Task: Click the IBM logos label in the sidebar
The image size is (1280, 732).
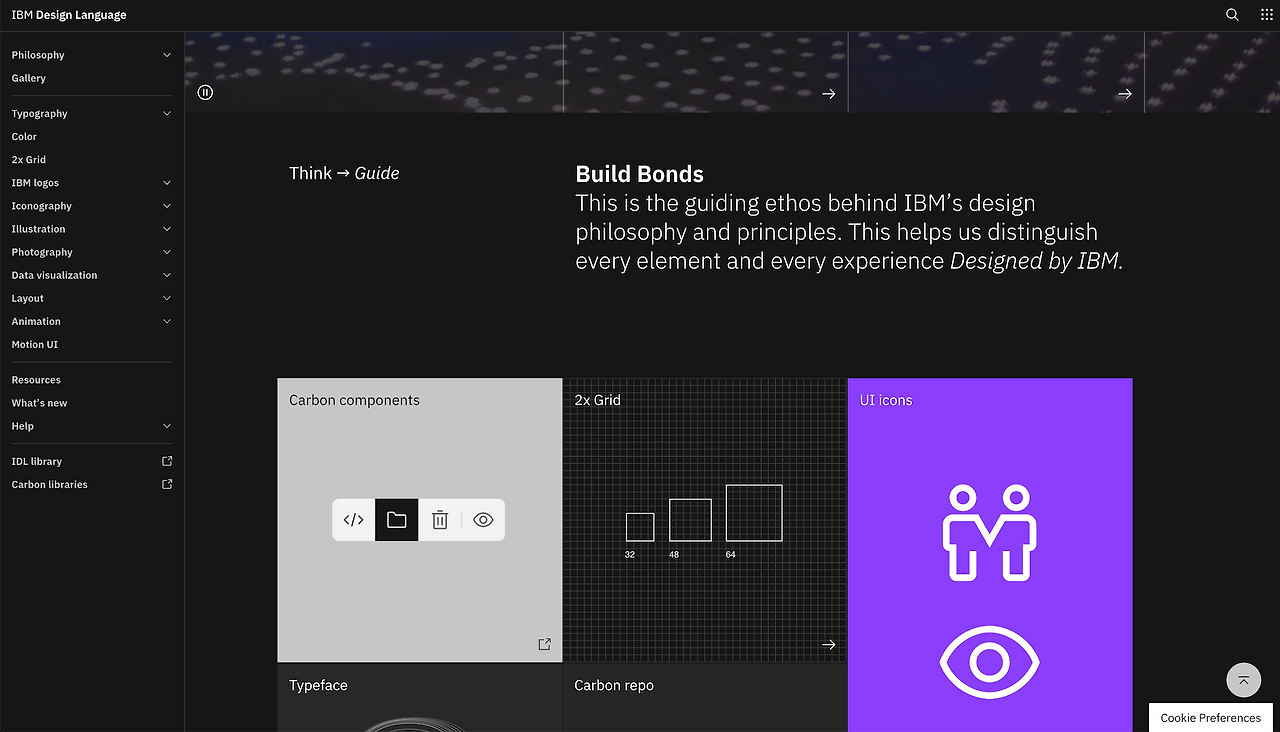Action: (35, 183)
